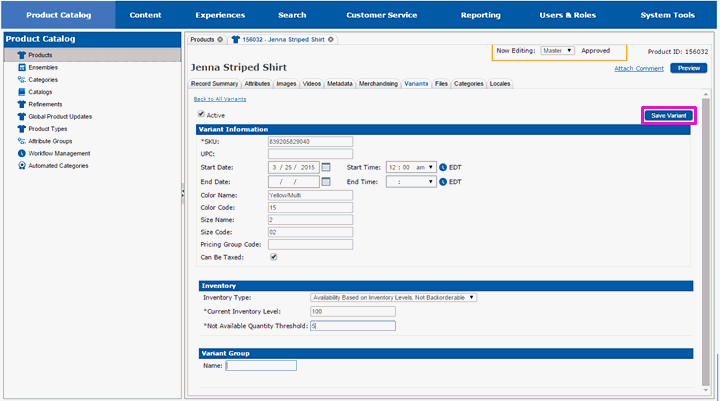Open the End Date calendar picker
This screenshot has width=720, height=401.
click(326, 182)
